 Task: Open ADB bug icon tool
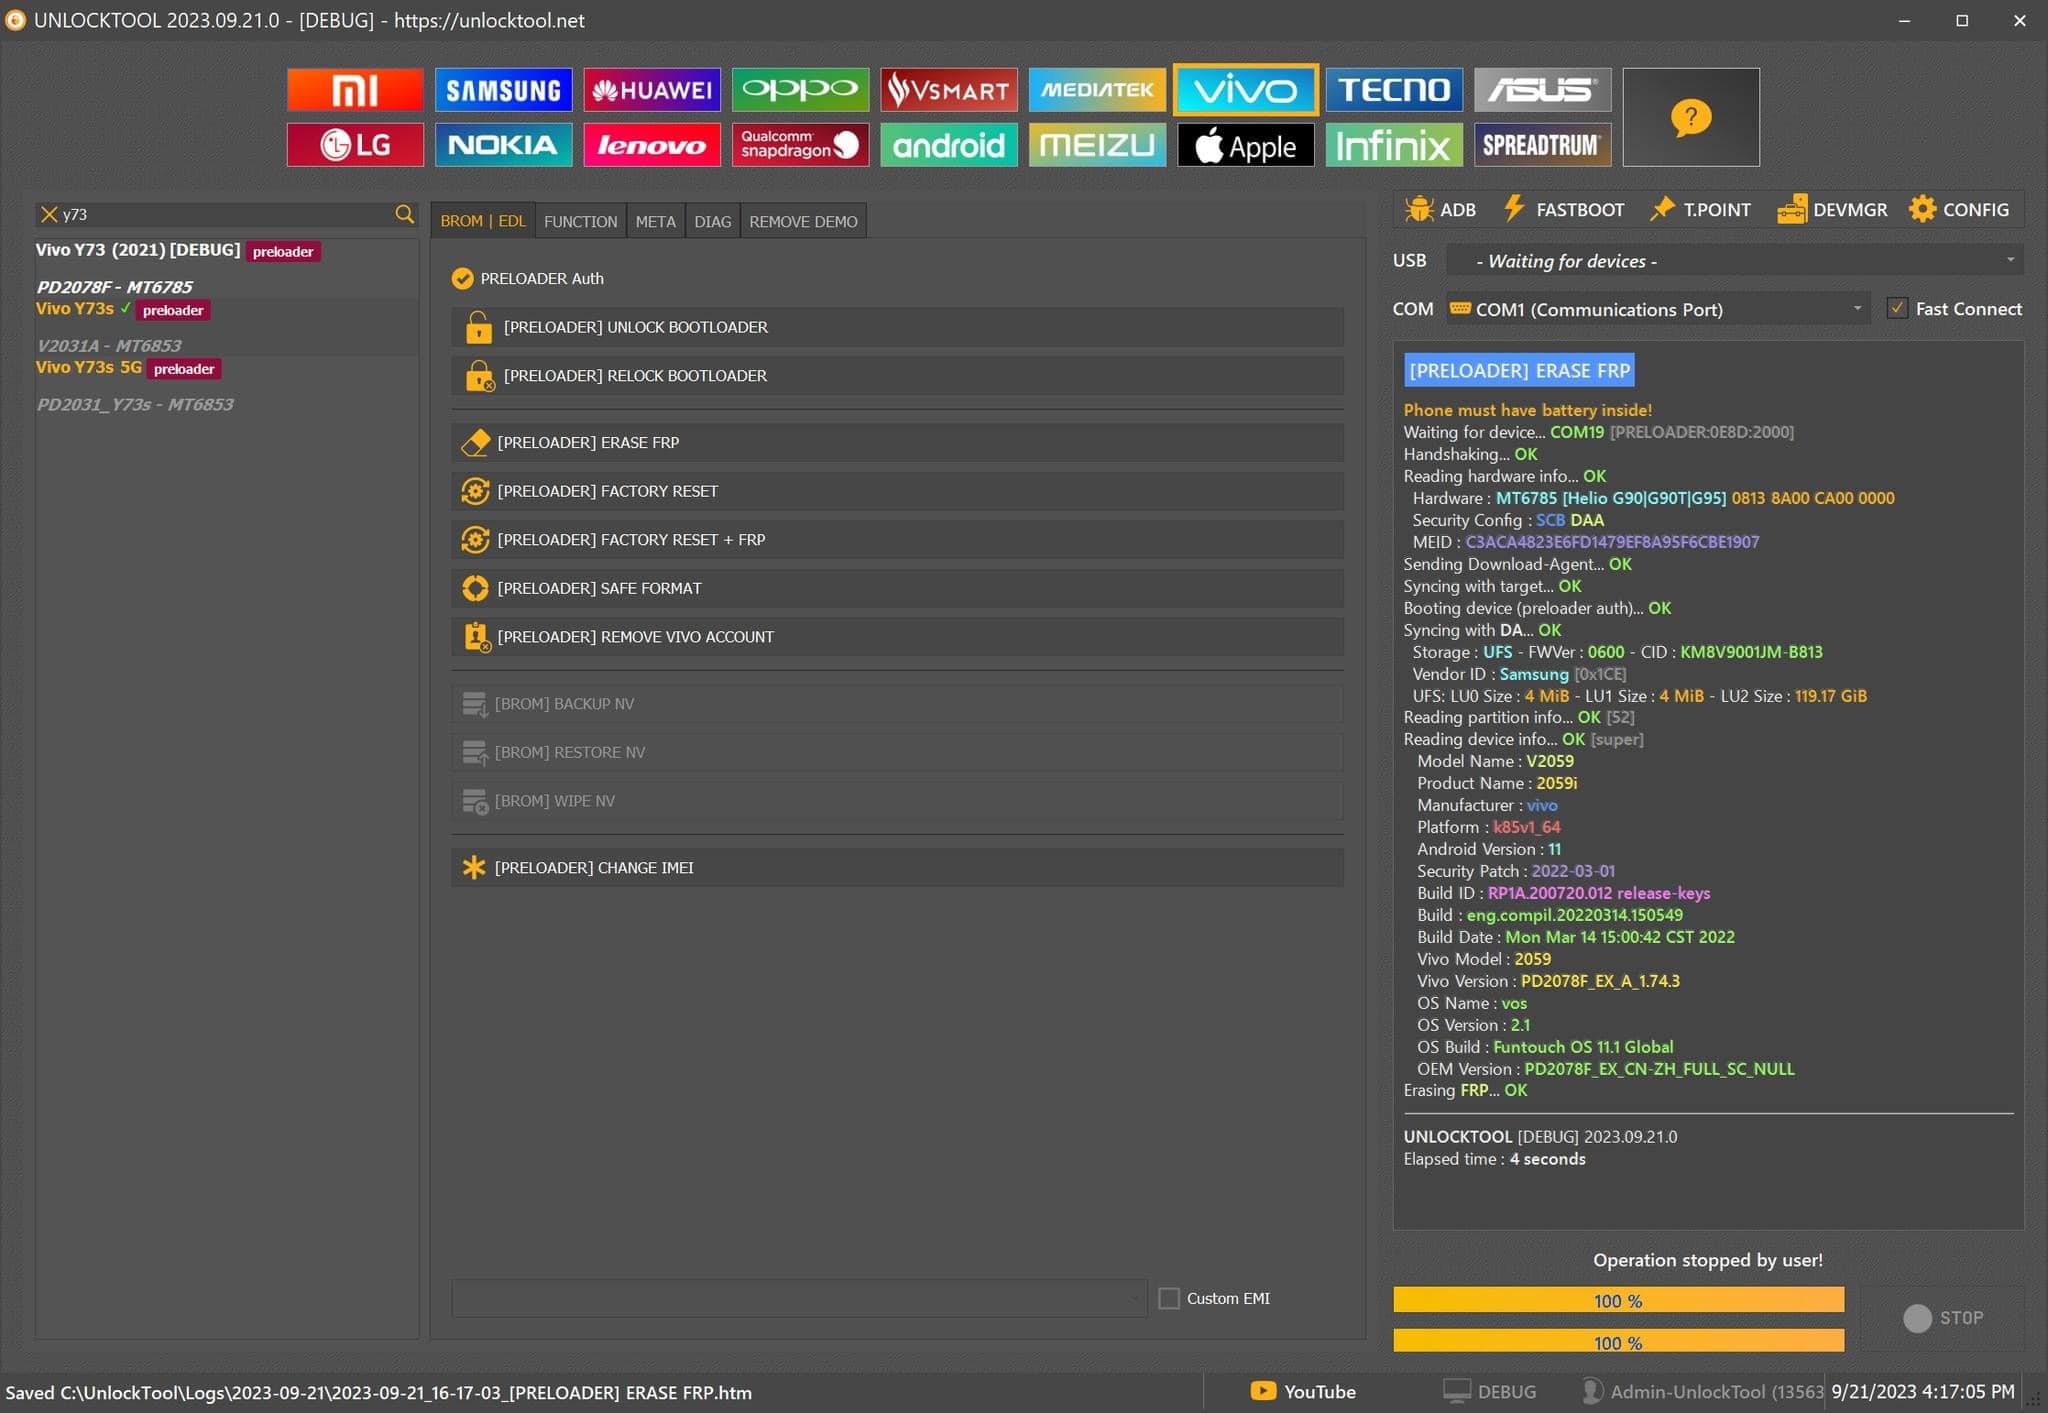[x=1419, y=209]
